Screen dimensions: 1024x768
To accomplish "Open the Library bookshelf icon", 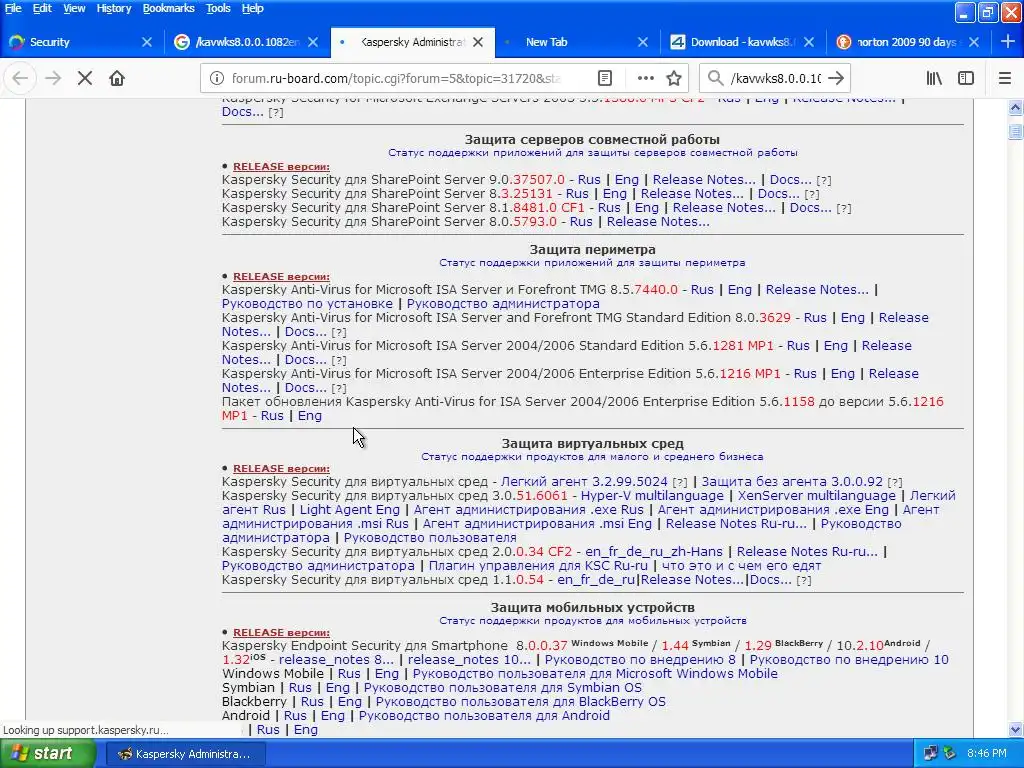I will point(935,78).
